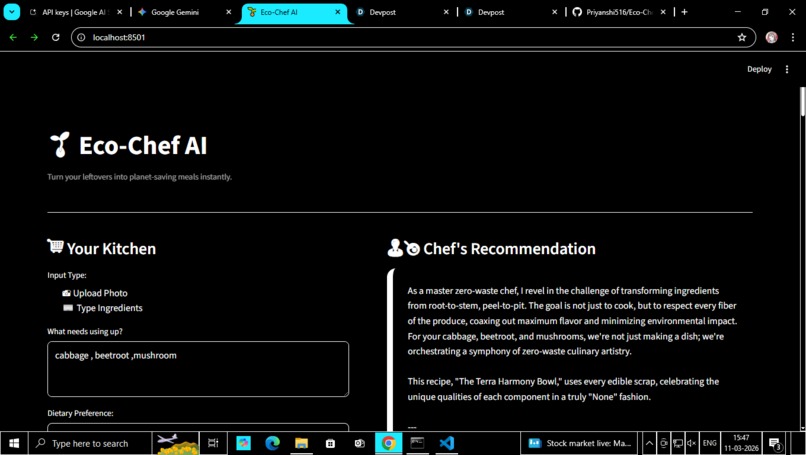The width and height of the screenshot is (806, 455).
Task: Close the first Devpost tab
Action: 446,12
